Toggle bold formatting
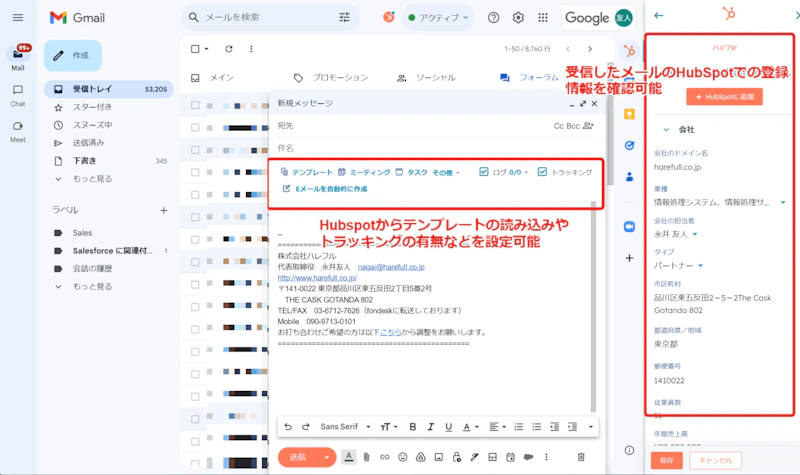Screen dimensions: 800x475 [413, 427]
